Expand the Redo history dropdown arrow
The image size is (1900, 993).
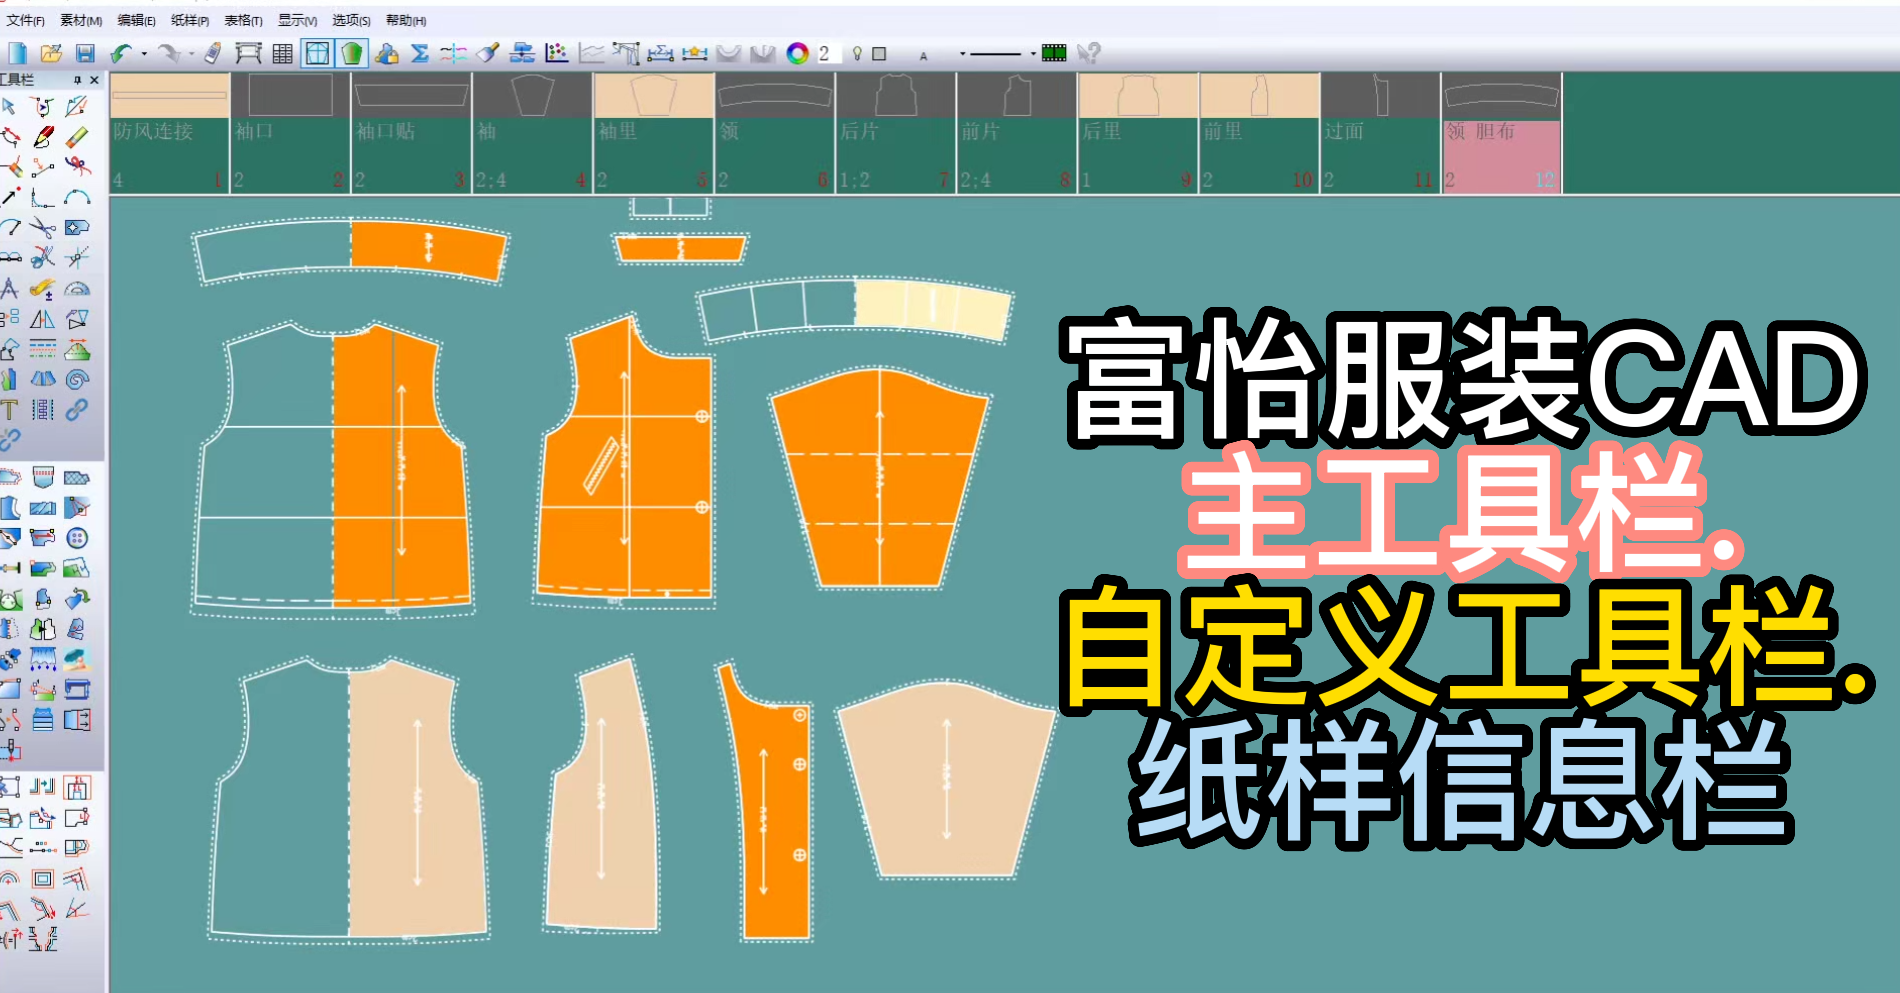click(191, 54)
